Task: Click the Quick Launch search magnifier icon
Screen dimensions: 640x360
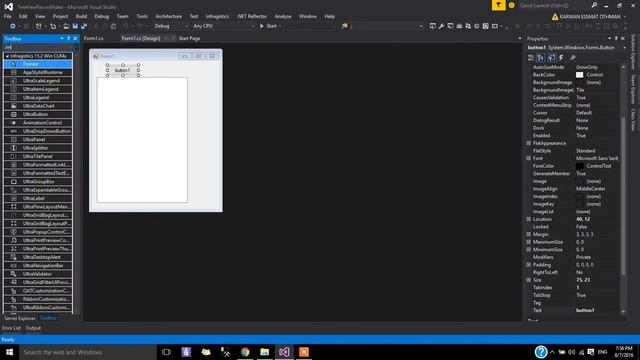Action: click(x=594, y=5)
